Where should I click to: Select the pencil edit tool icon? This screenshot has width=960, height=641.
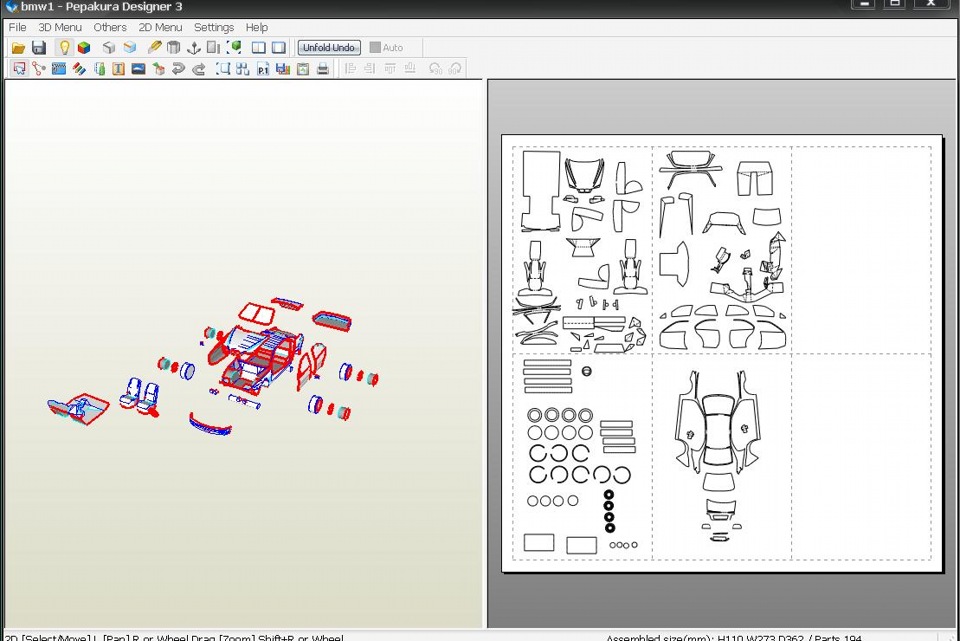pyautogui.click(x=154, y=48)
